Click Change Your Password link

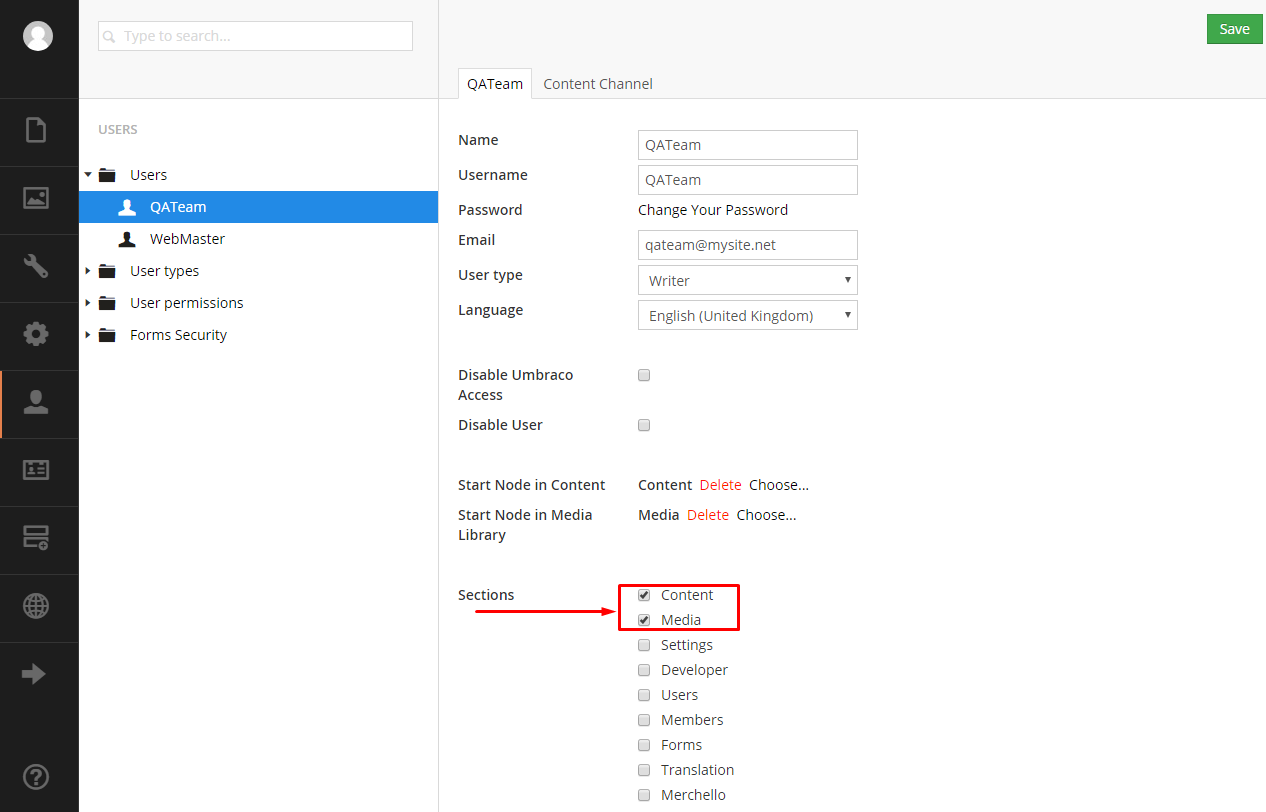(713, 210)
